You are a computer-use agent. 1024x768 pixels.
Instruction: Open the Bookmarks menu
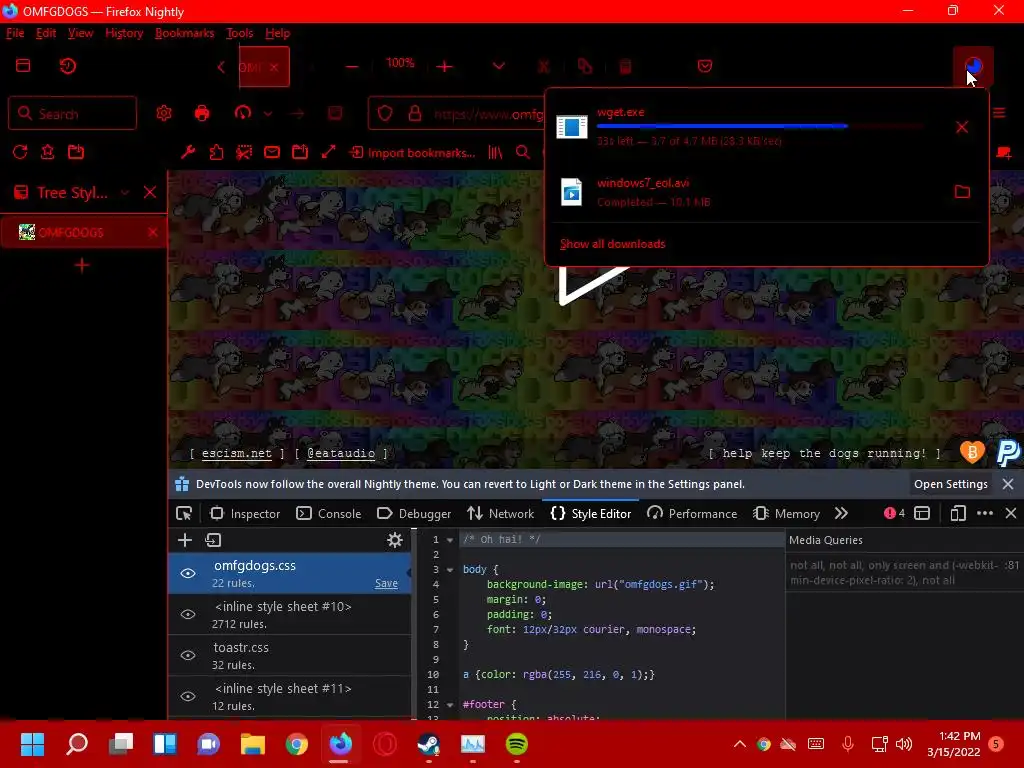184,33
